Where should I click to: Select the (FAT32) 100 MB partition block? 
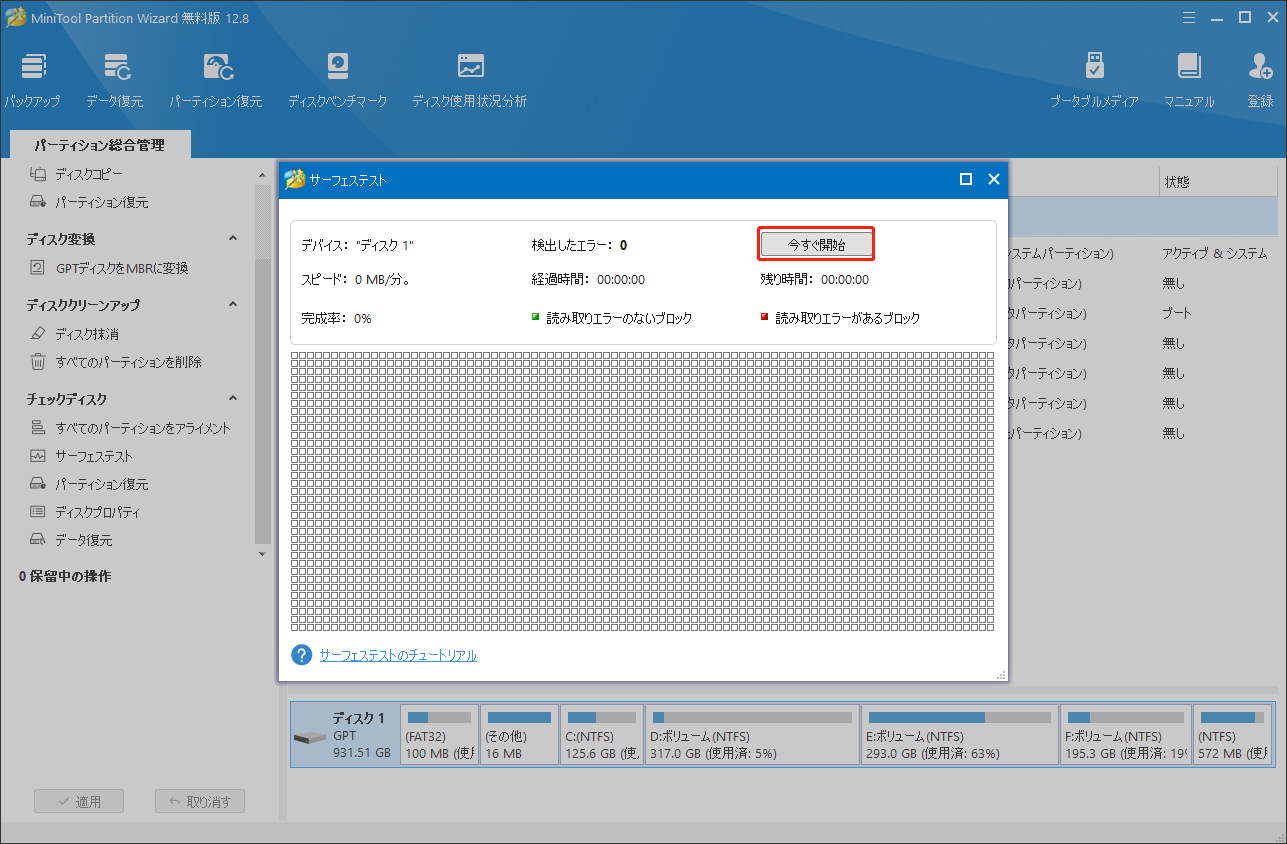click(439, 734)
